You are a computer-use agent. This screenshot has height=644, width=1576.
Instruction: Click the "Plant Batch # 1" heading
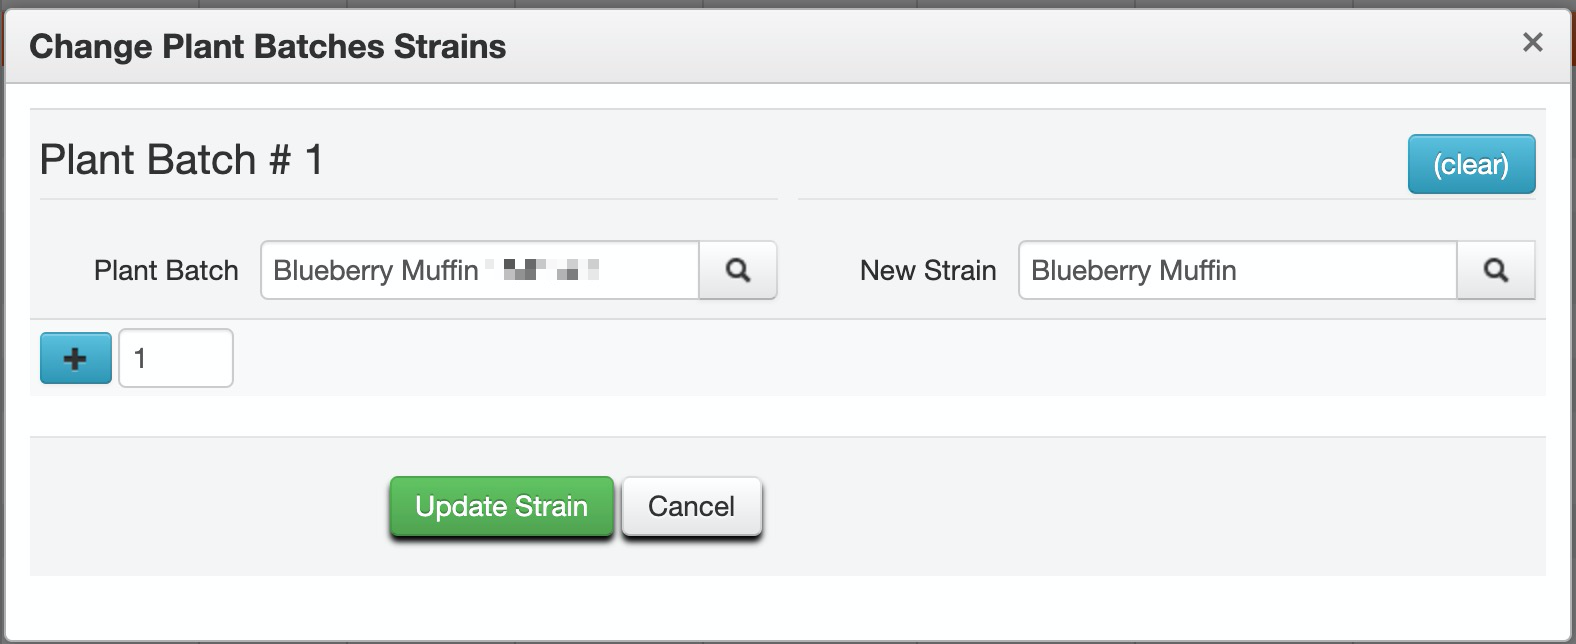tap(181, 160)
